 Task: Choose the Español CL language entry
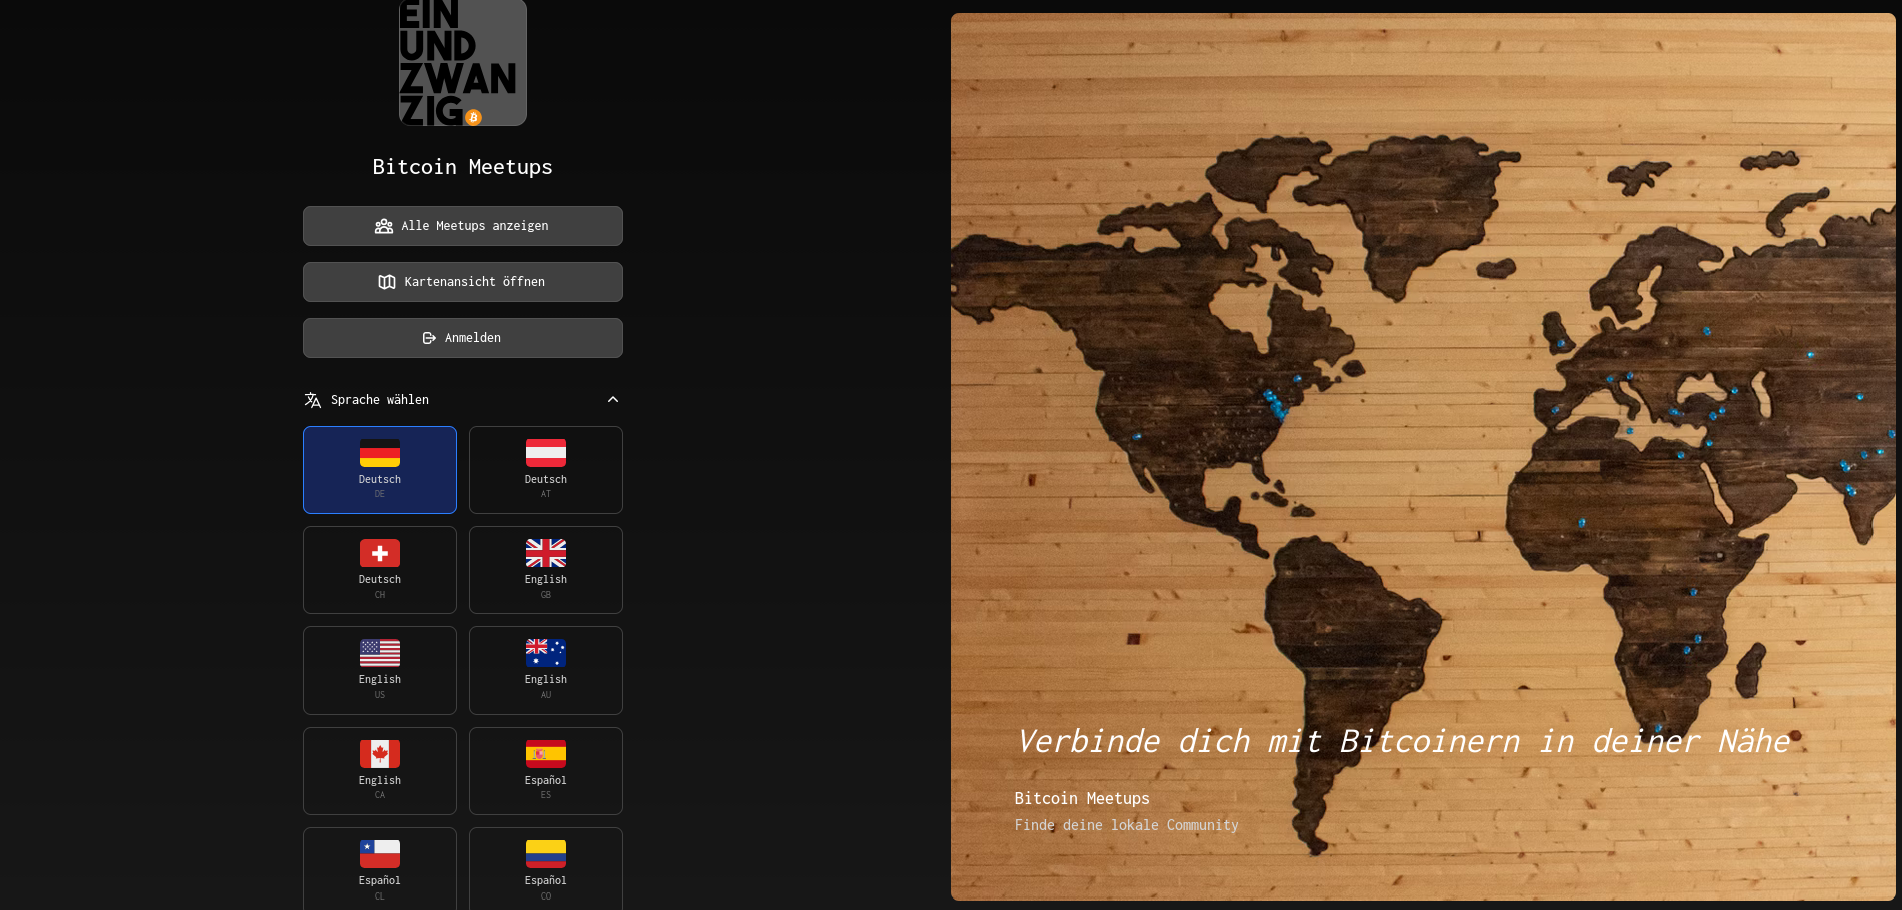point(380,868)
